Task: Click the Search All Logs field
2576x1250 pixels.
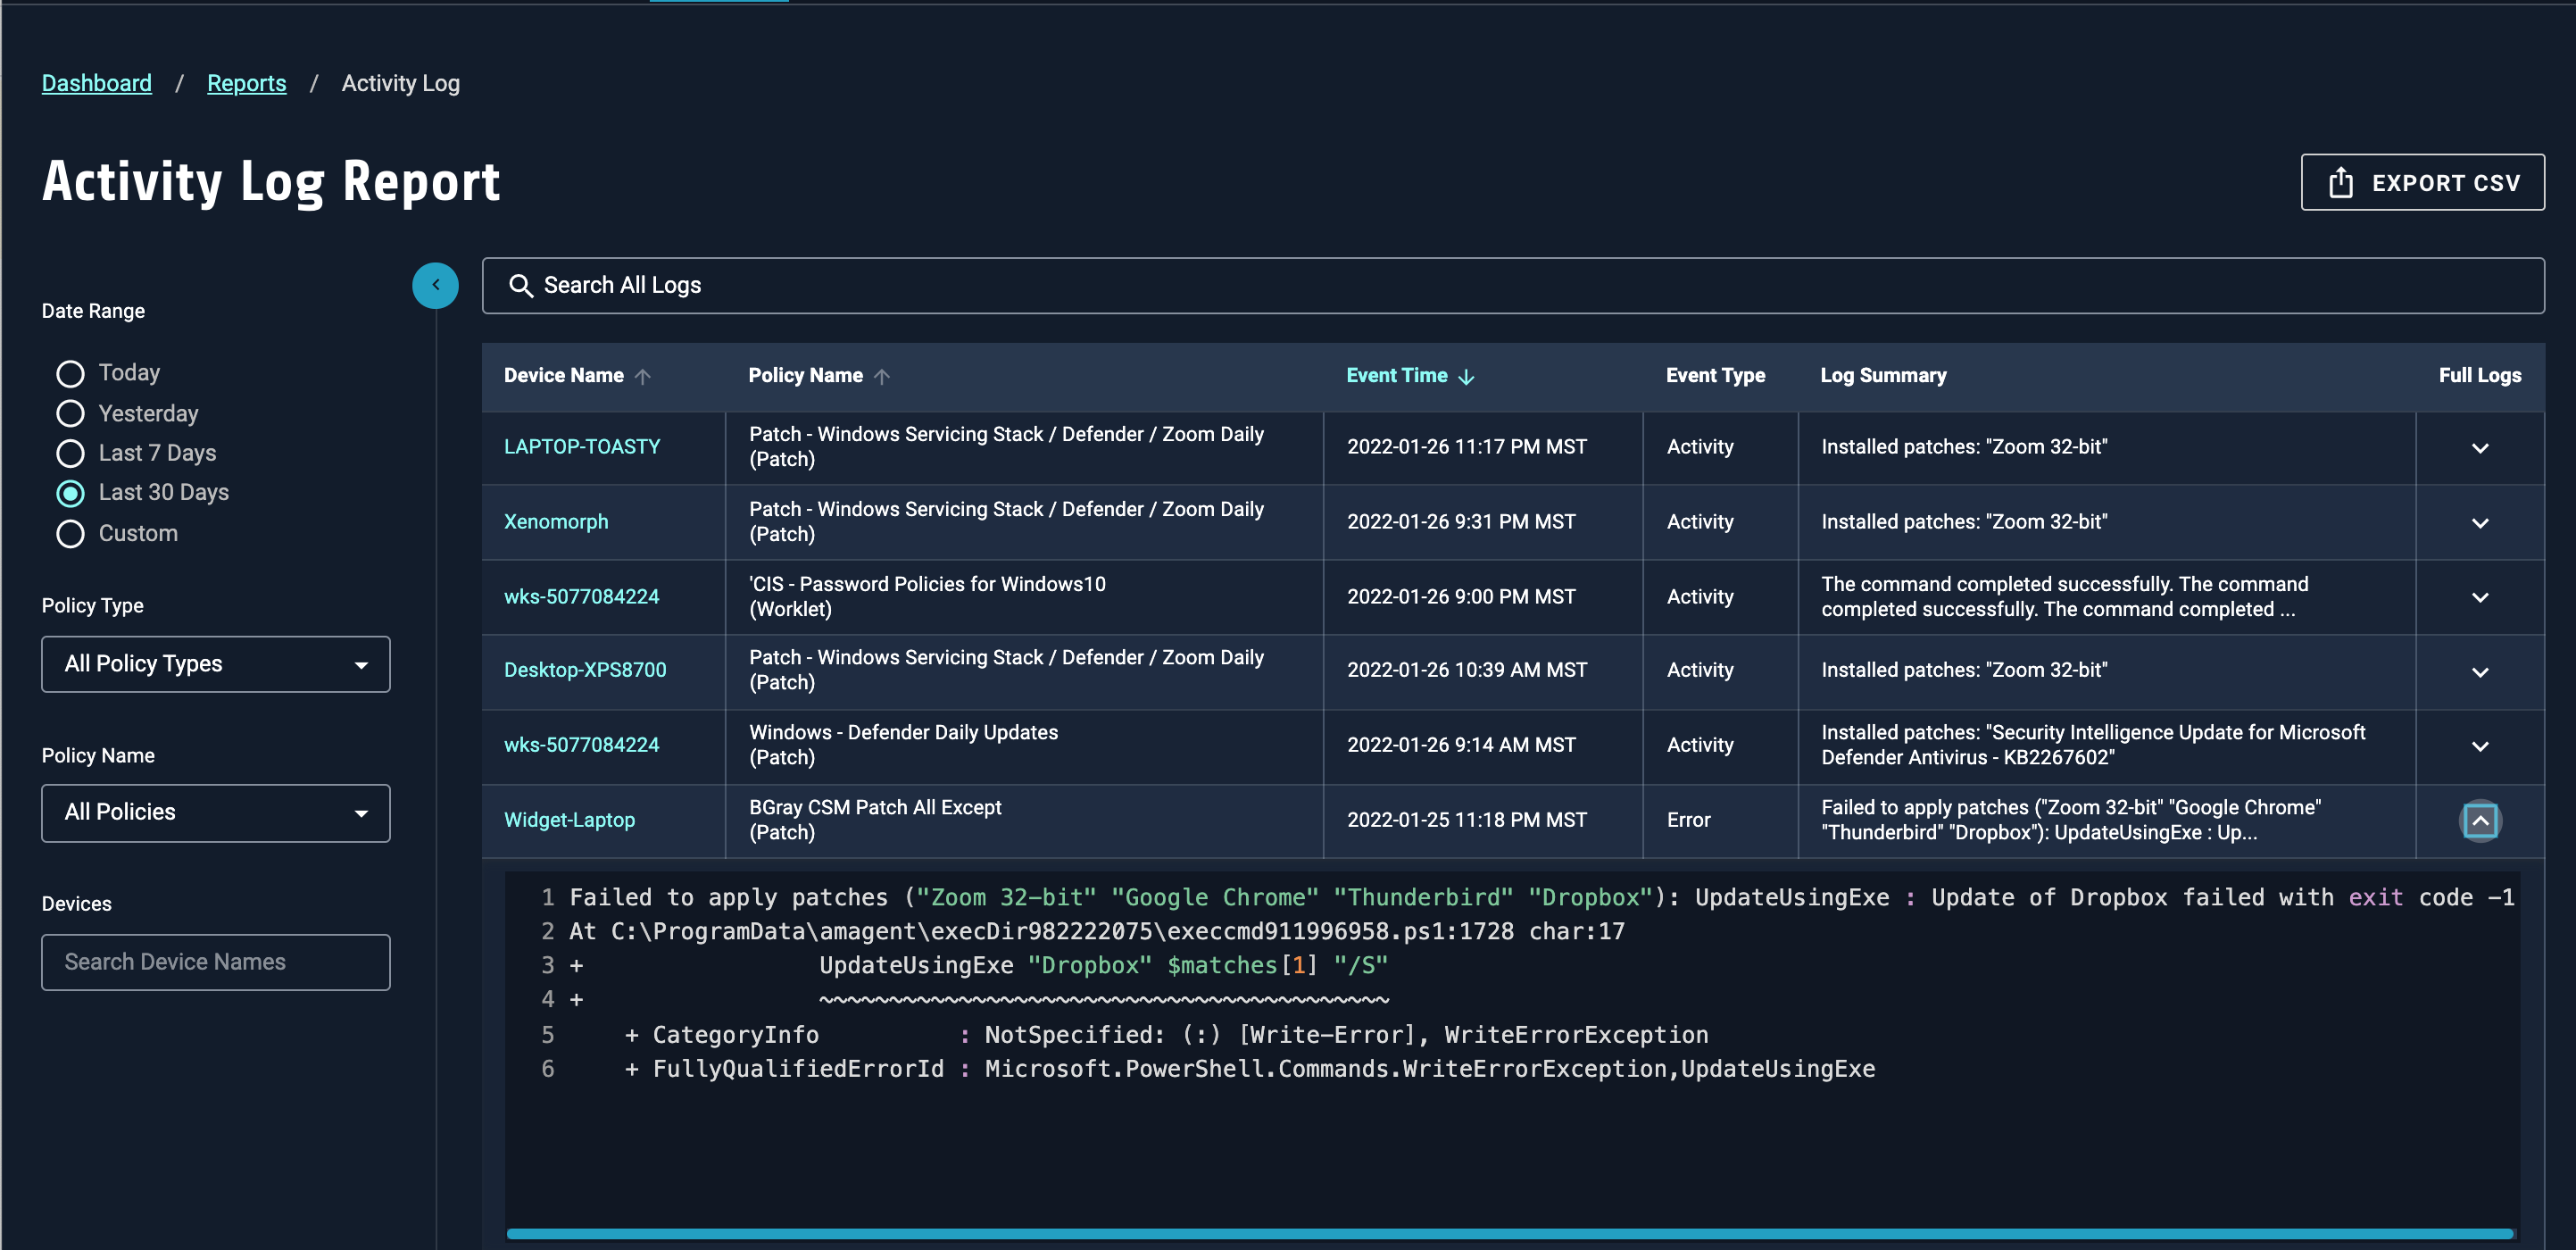Action: point(1513,286)
